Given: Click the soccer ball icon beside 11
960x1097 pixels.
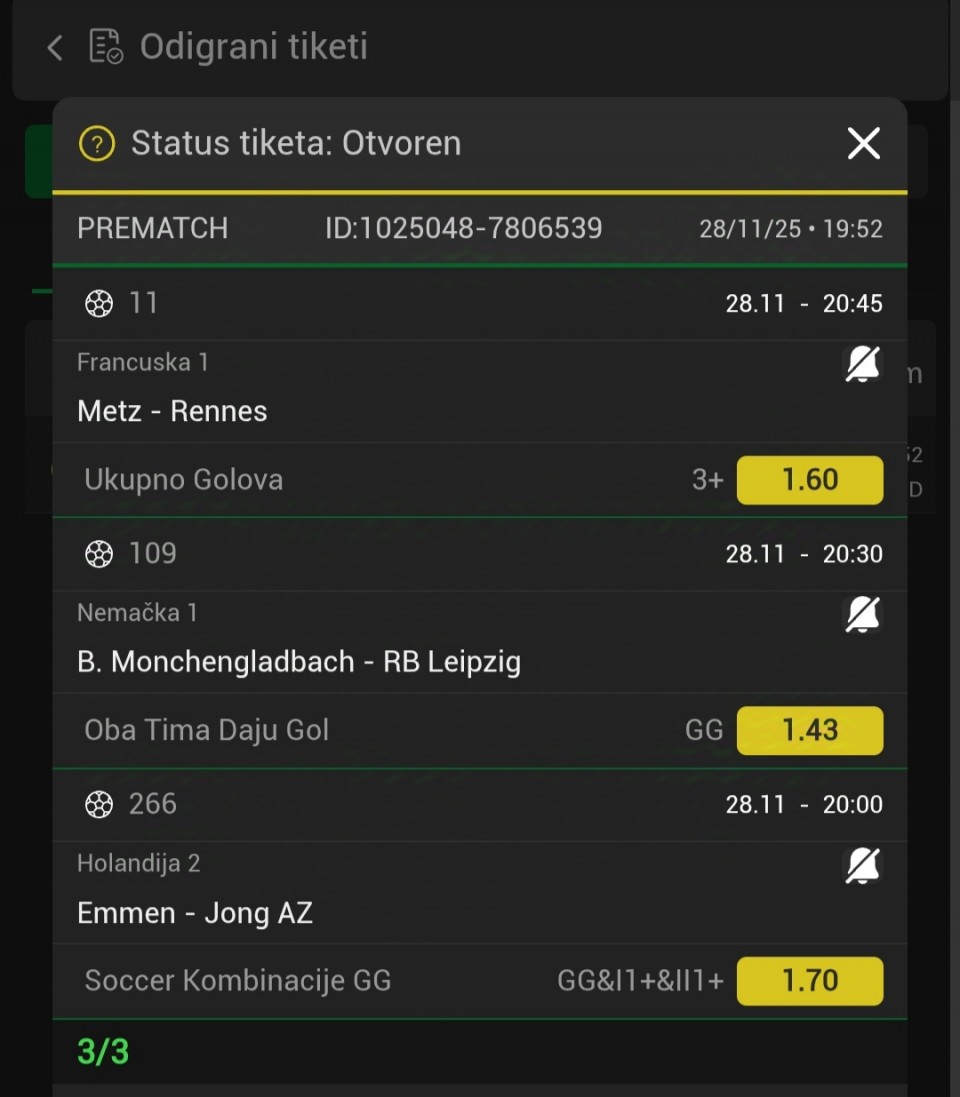Looking at the screenshot, I should 99,303.
